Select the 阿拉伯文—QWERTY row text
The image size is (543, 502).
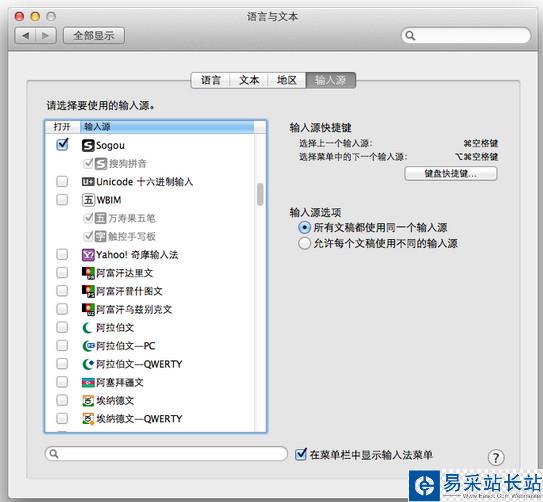[139, 364]
